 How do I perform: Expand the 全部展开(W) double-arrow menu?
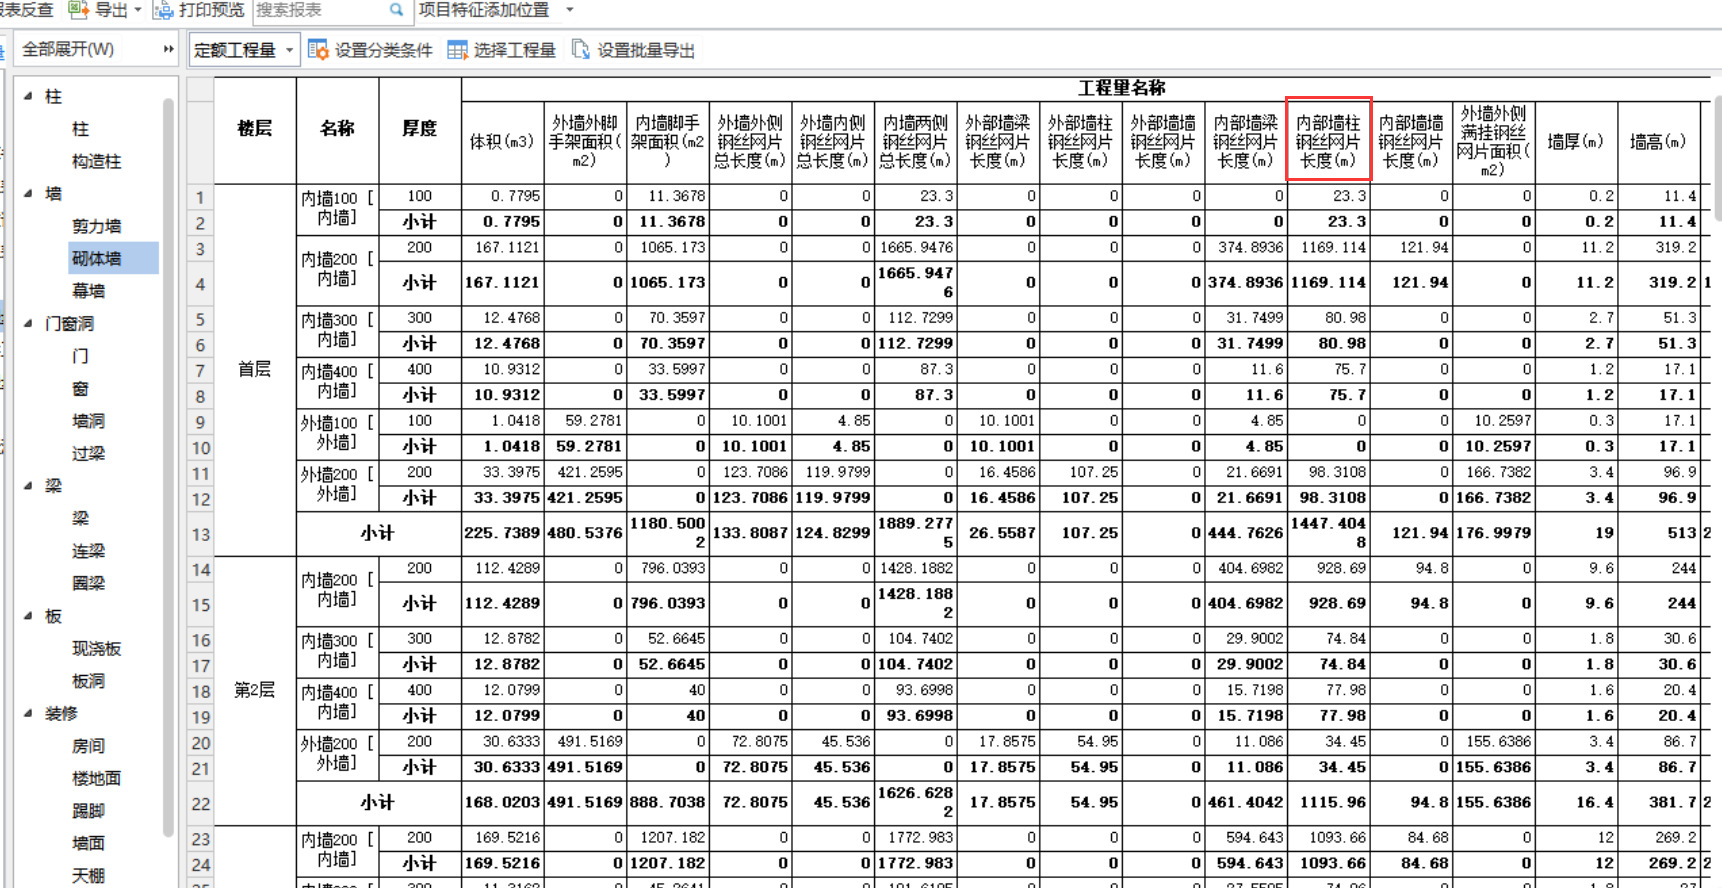(x=167, y=49)
